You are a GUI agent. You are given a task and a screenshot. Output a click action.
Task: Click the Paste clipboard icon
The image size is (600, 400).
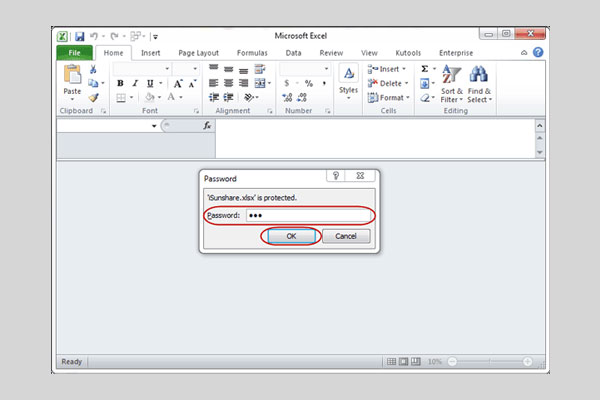(72, 74)
